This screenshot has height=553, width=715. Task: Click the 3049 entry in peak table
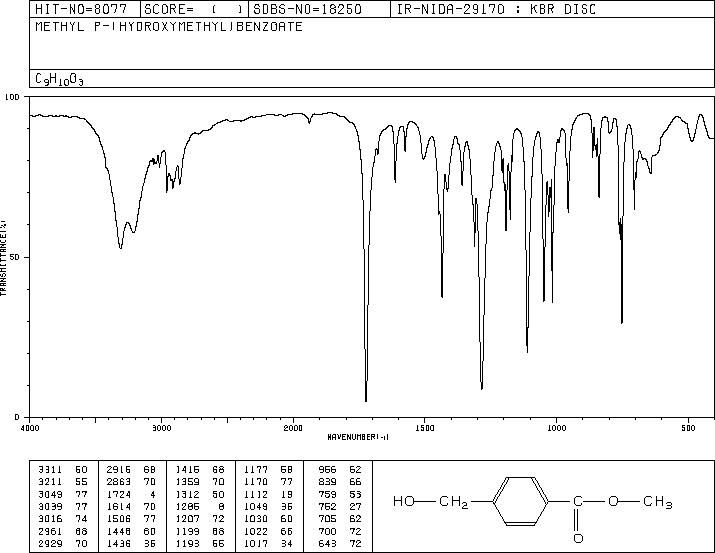(50, 494)
